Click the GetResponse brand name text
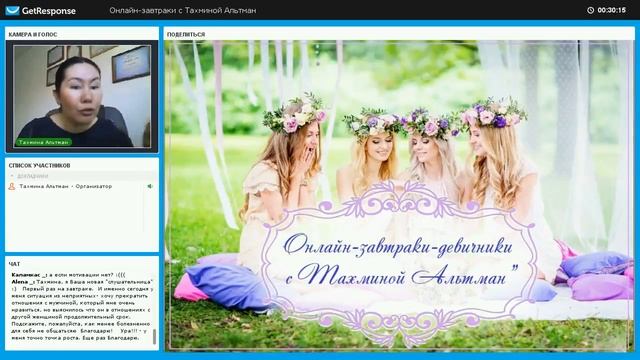 pos(49,11)
